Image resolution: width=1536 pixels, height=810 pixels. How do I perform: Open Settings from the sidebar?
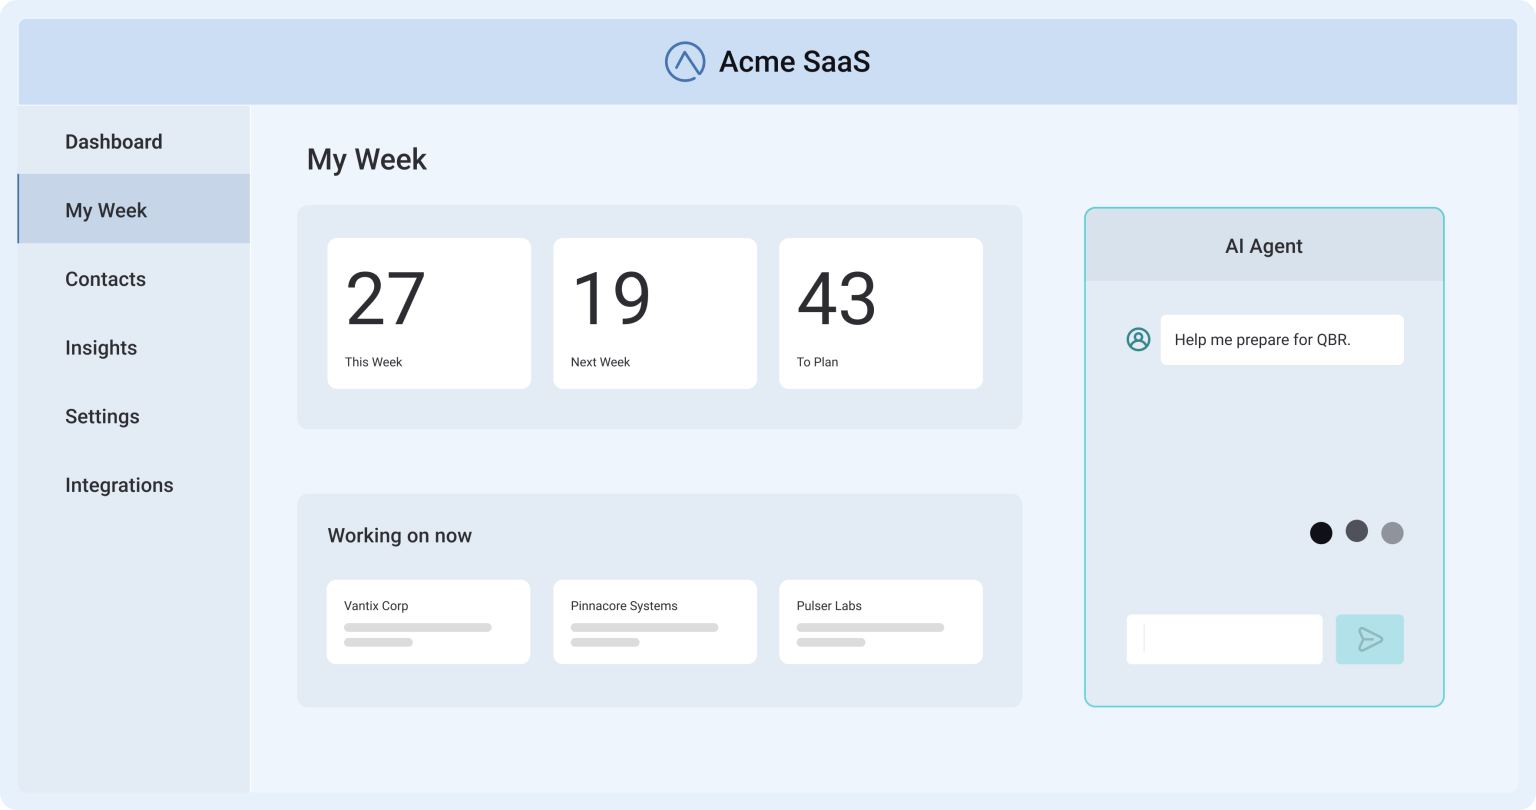click(x=134, y=416)
